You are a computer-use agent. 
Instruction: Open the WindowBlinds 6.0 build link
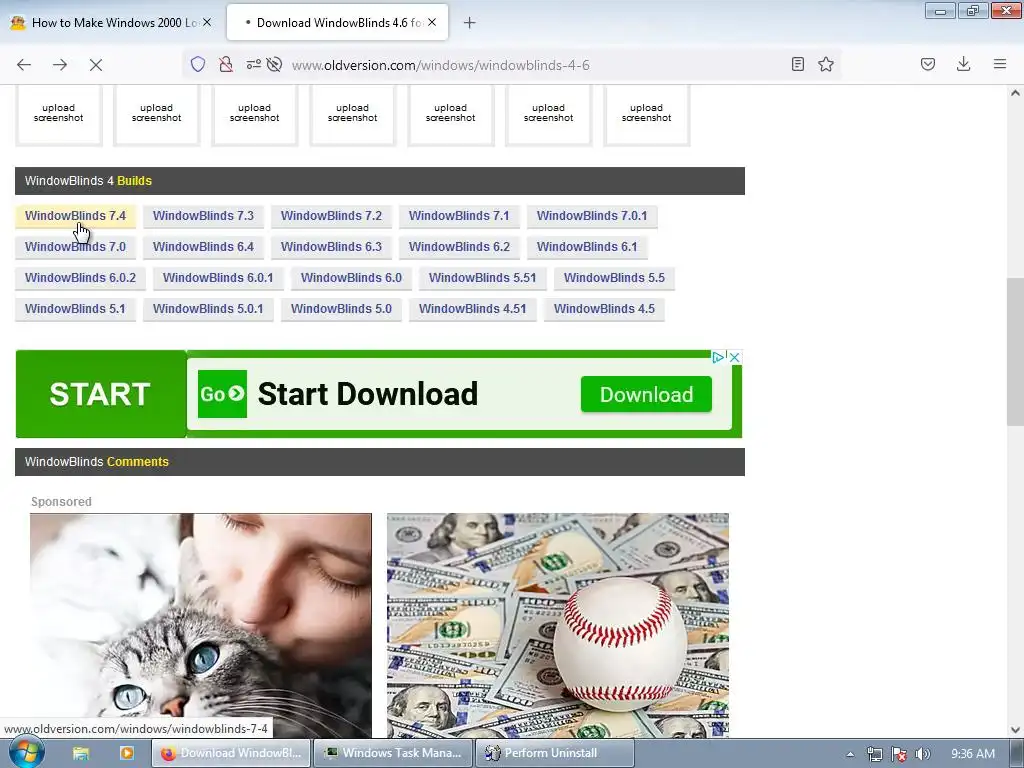pos(351,278)
